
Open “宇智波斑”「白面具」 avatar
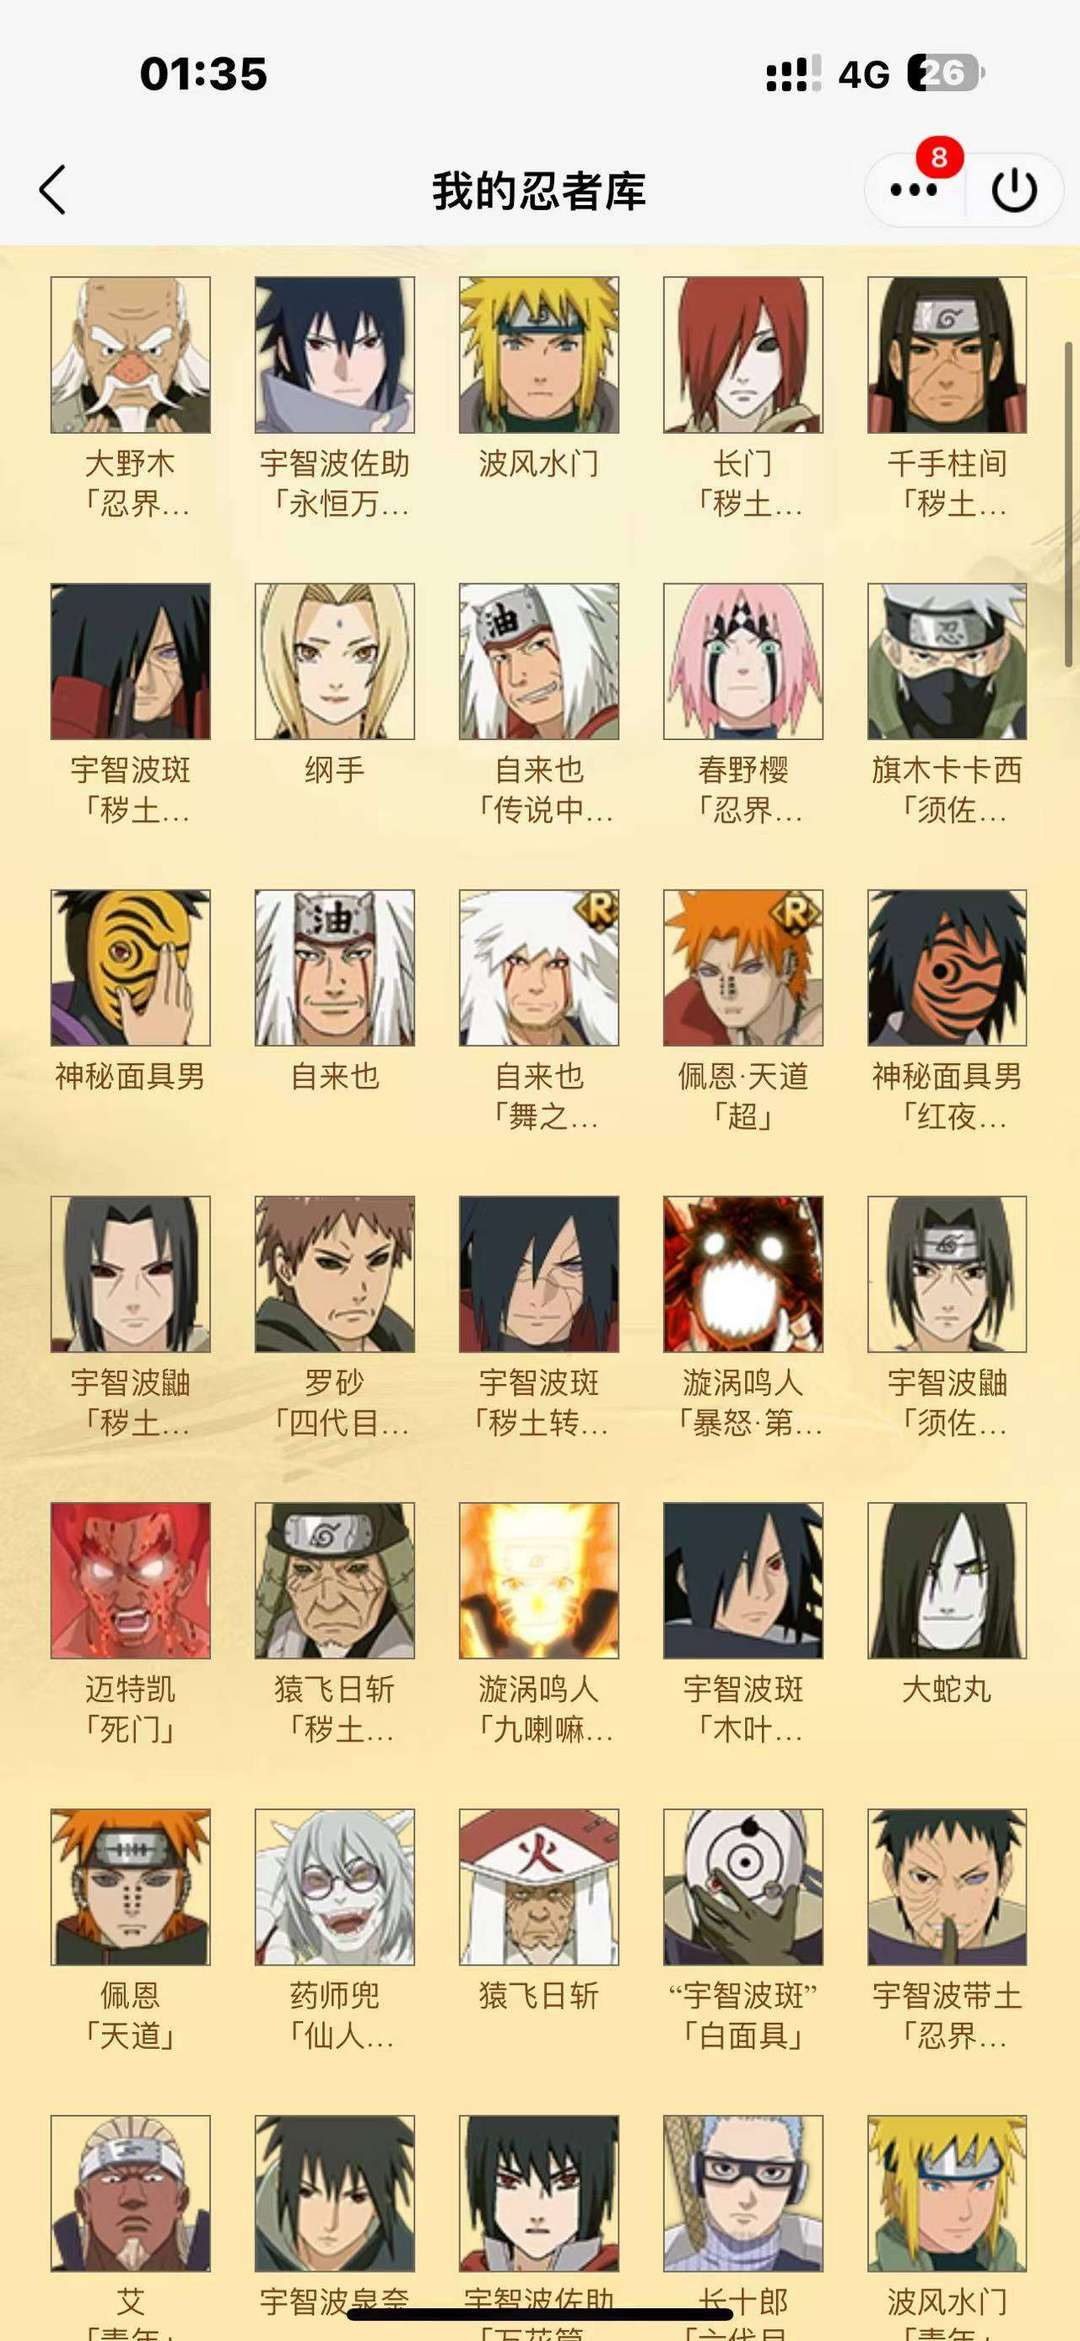pyautogui.click(x=743, y=1886)
